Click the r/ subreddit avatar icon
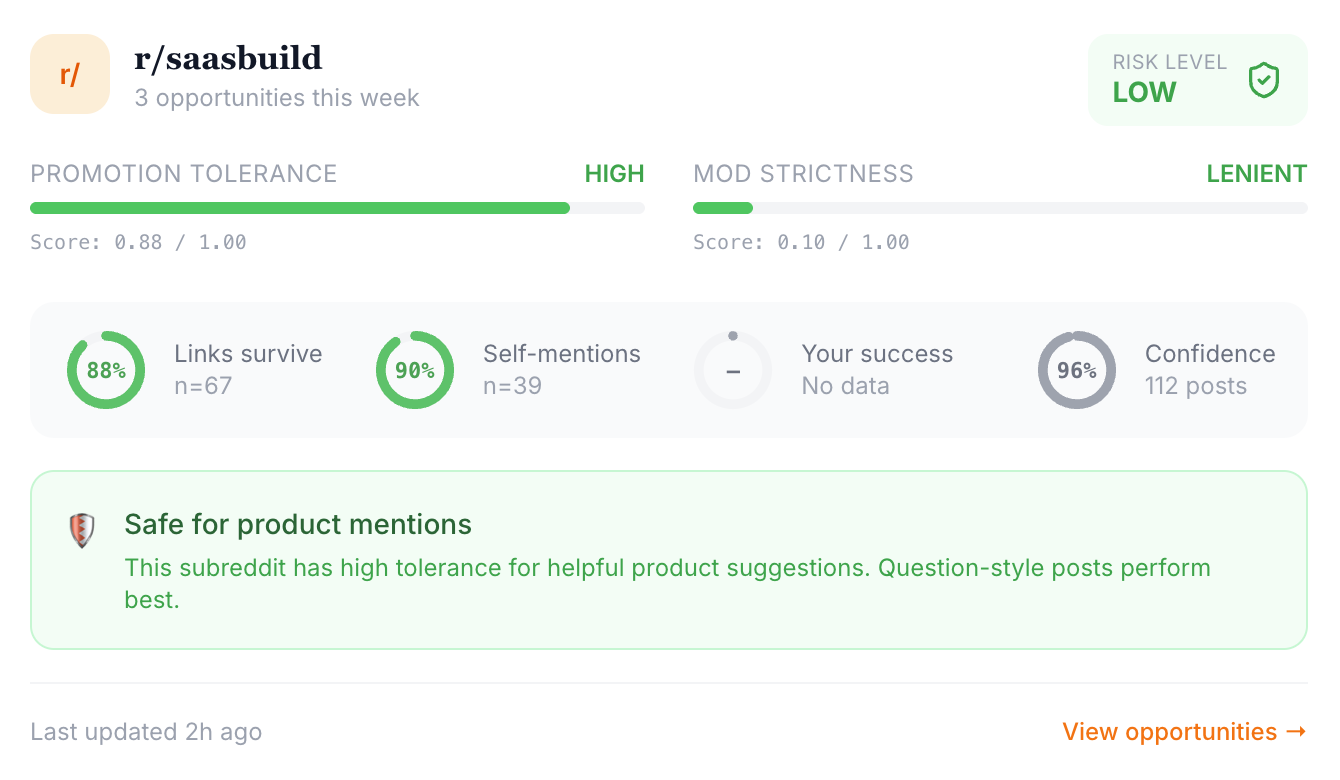Image resolution: width=1340 pixels, height=780 pixels. (70, 74)
